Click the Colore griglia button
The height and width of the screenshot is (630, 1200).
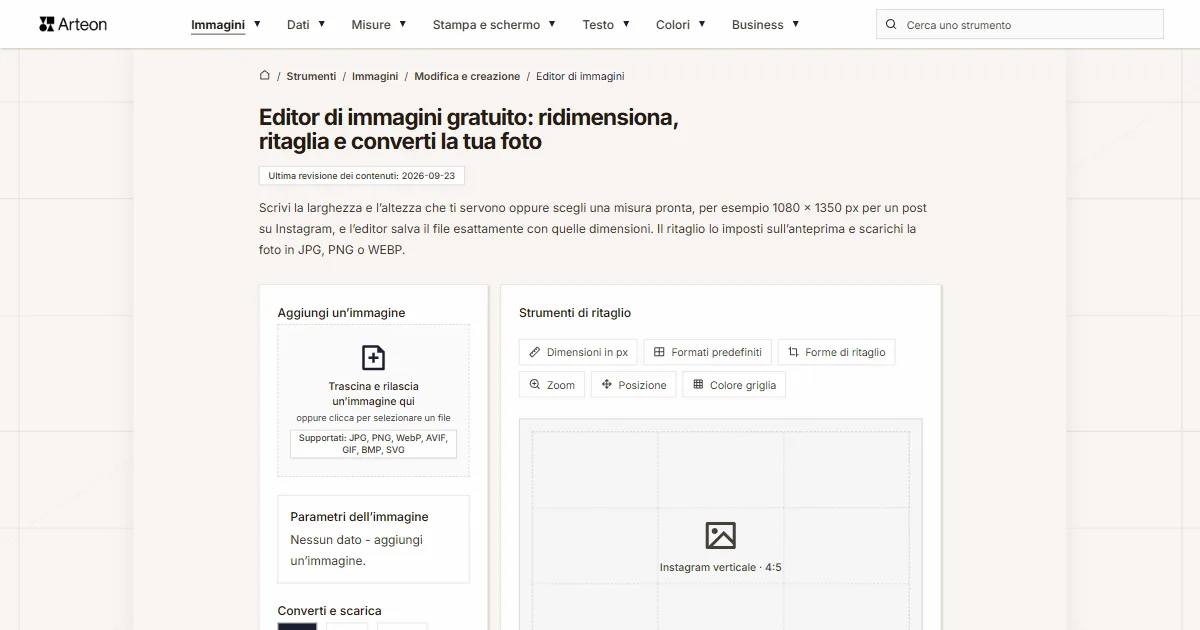pos(734,385)
